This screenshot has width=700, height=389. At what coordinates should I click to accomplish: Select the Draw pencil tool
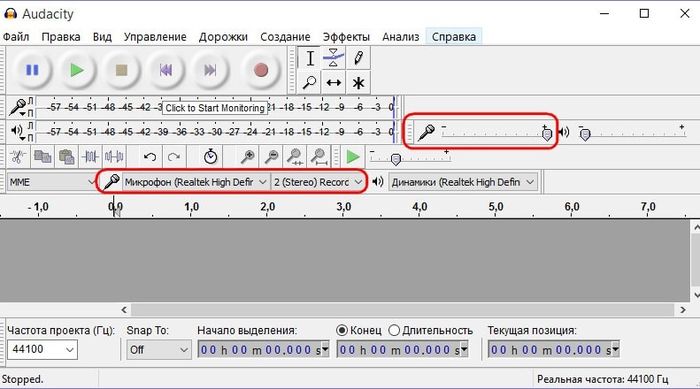[358, 59]
